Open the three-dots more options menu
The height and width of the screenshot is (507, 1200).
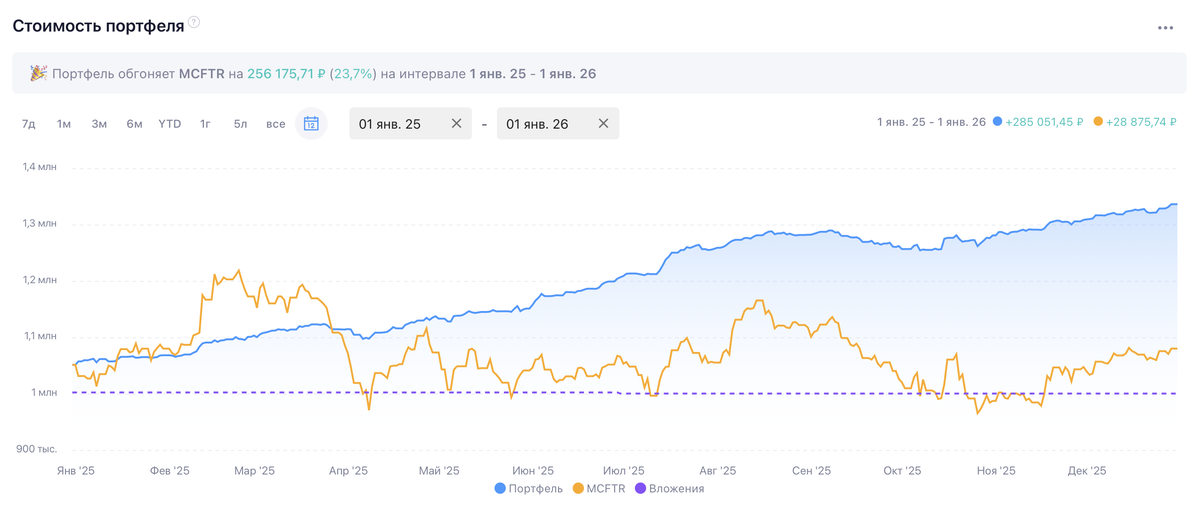[x=1165, y=28]
